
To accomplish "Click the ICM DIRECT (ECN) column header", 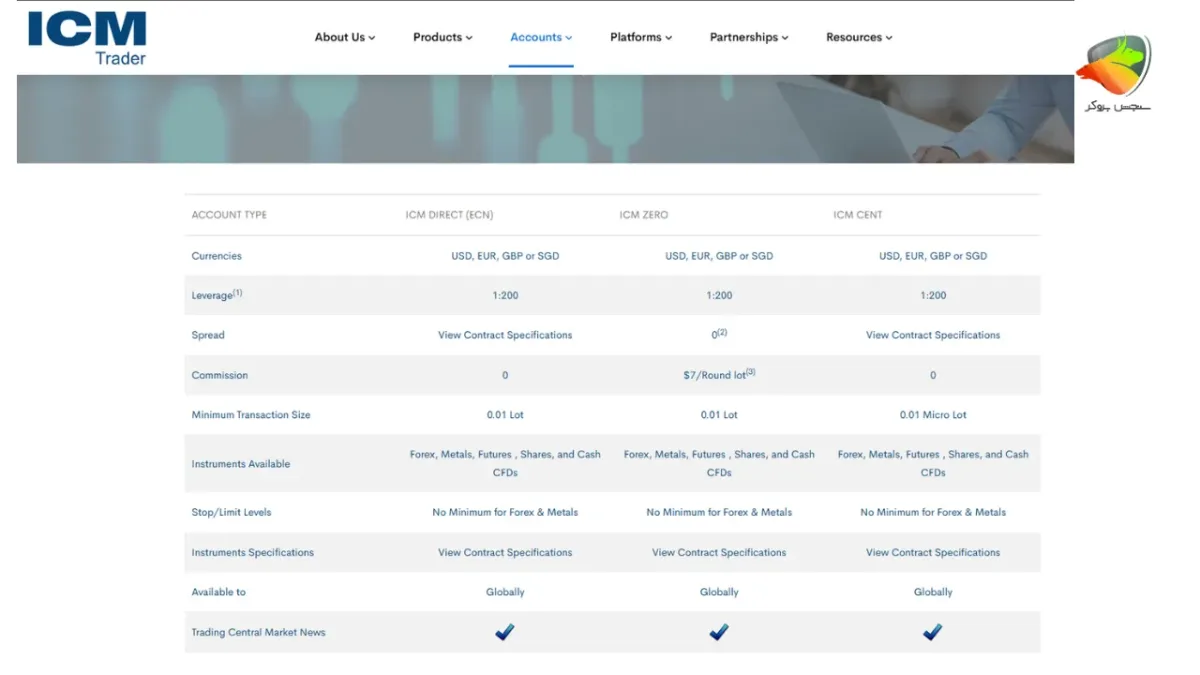I will pyautogui.click(x=449, y=215).
